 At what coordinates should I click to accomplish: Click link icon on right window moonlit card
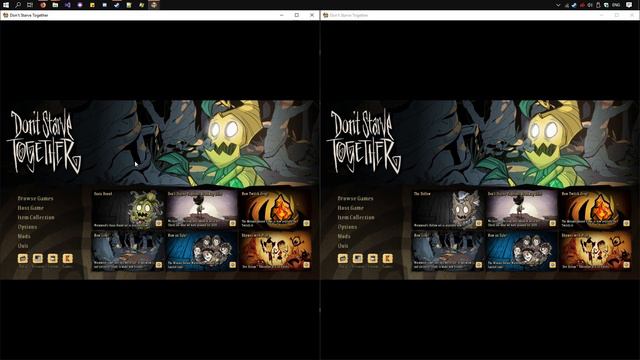[552, 223]
